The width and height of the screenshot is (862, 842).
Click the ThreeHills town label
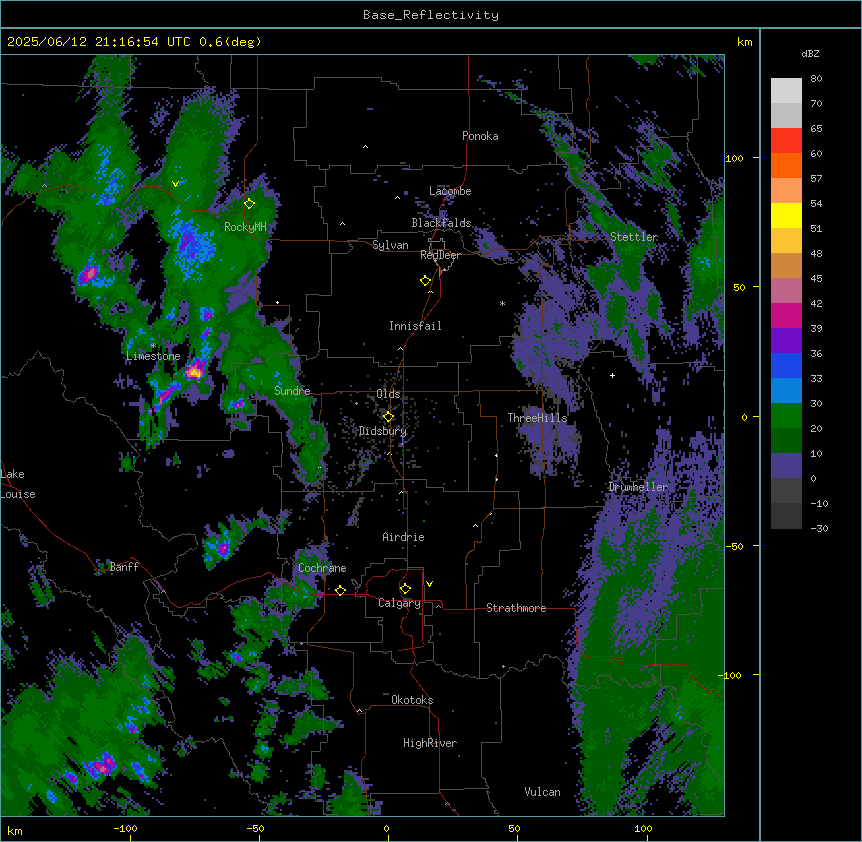(537, 418)
